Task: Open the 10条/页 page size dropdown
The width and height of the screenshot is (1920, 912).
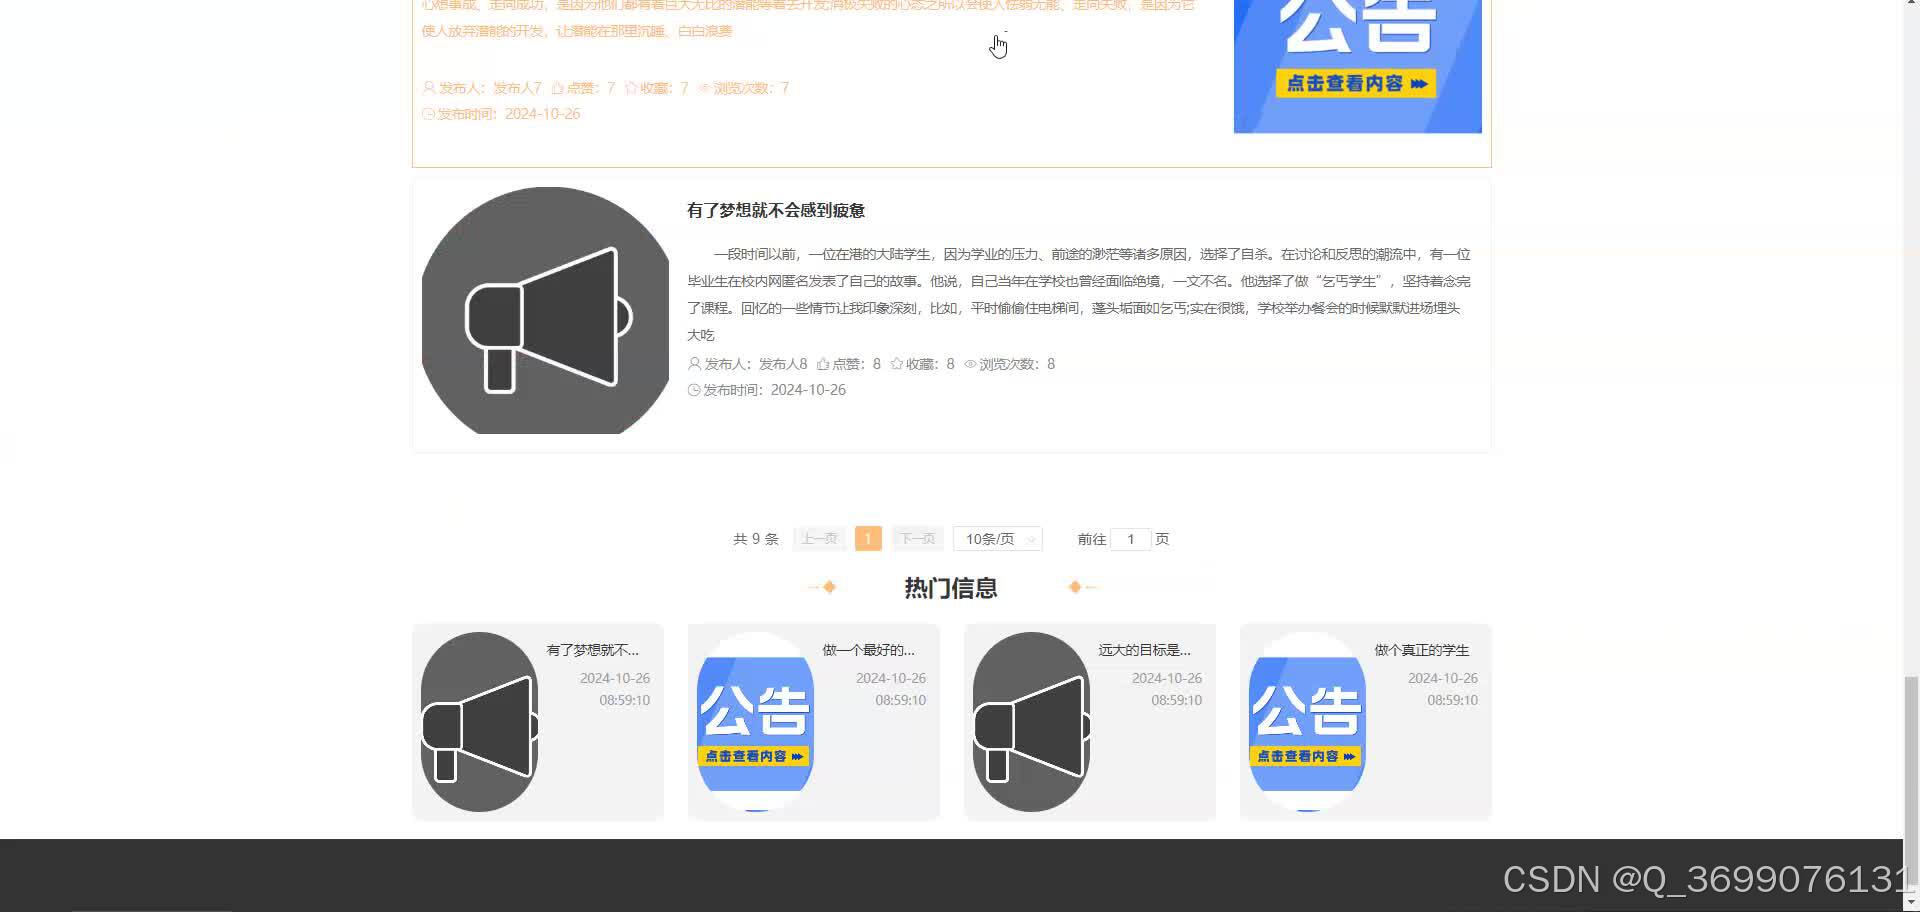Action: 997,539
